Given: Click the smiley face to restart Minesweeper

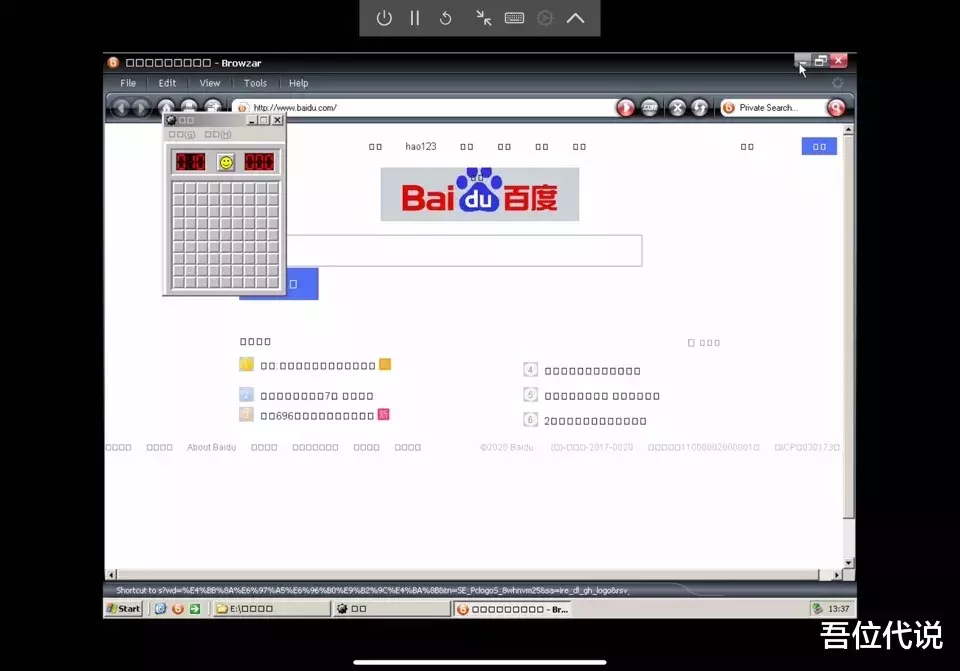Looking at the screenshot, I should pyautogui.click(x=224, y=161).
